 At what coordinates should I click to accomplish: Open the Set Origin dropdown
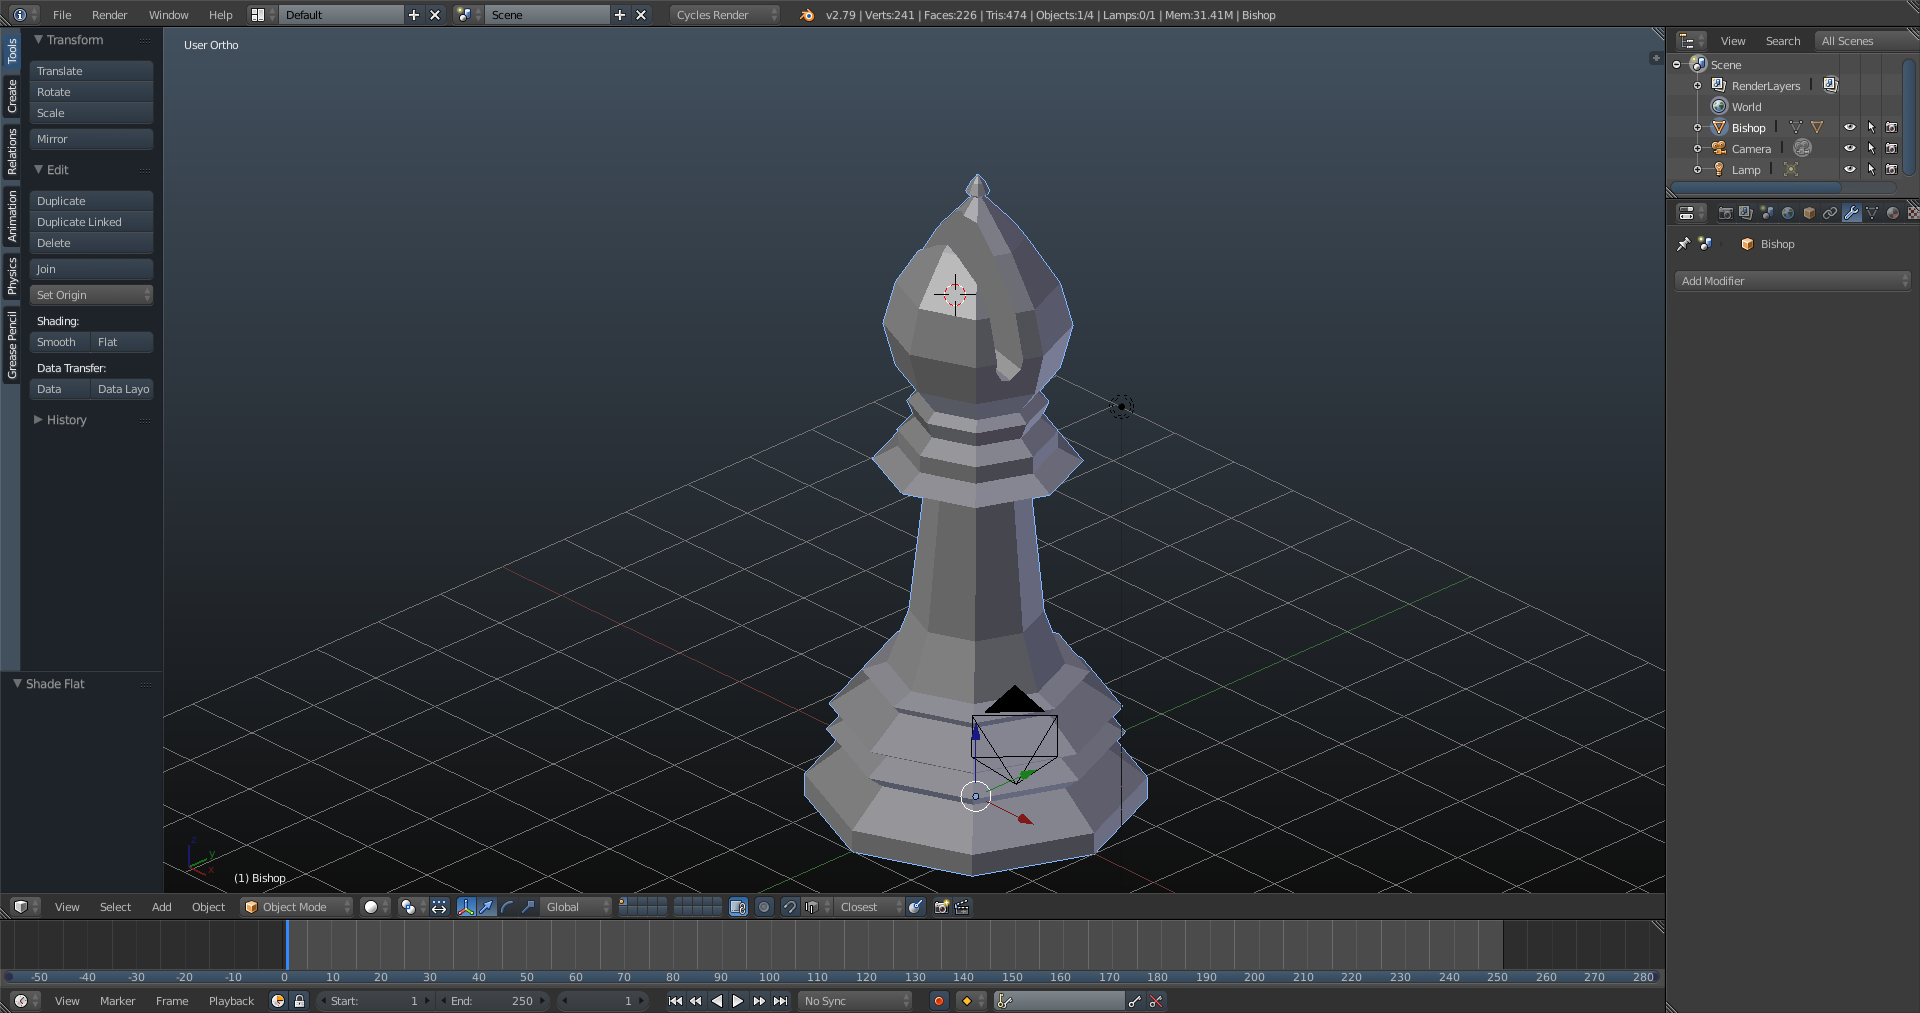coord(91,295)
